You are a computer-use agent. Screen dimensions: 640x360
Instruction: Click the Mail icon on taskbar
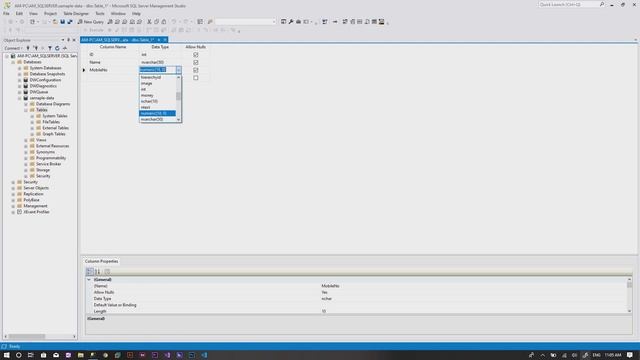click(x=56, y=355)
